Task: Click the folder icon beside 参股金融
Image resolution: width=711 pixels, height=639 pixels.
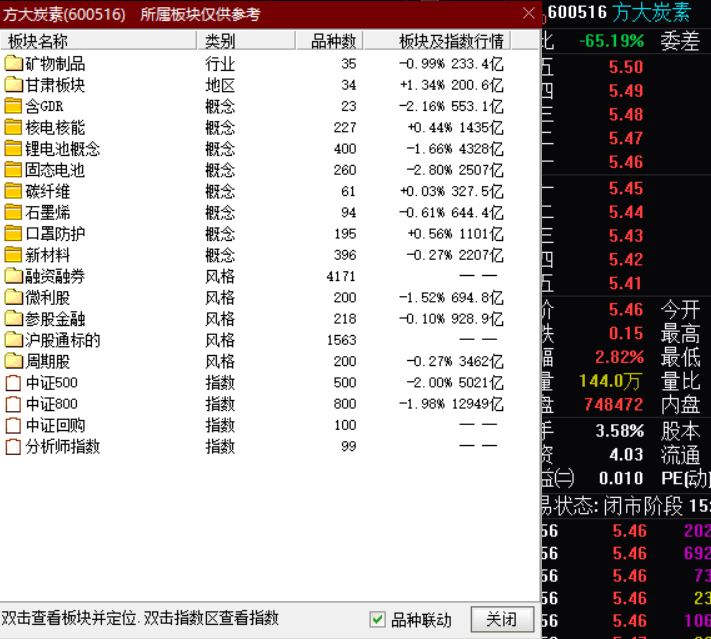Action: [x=14, y=319]
